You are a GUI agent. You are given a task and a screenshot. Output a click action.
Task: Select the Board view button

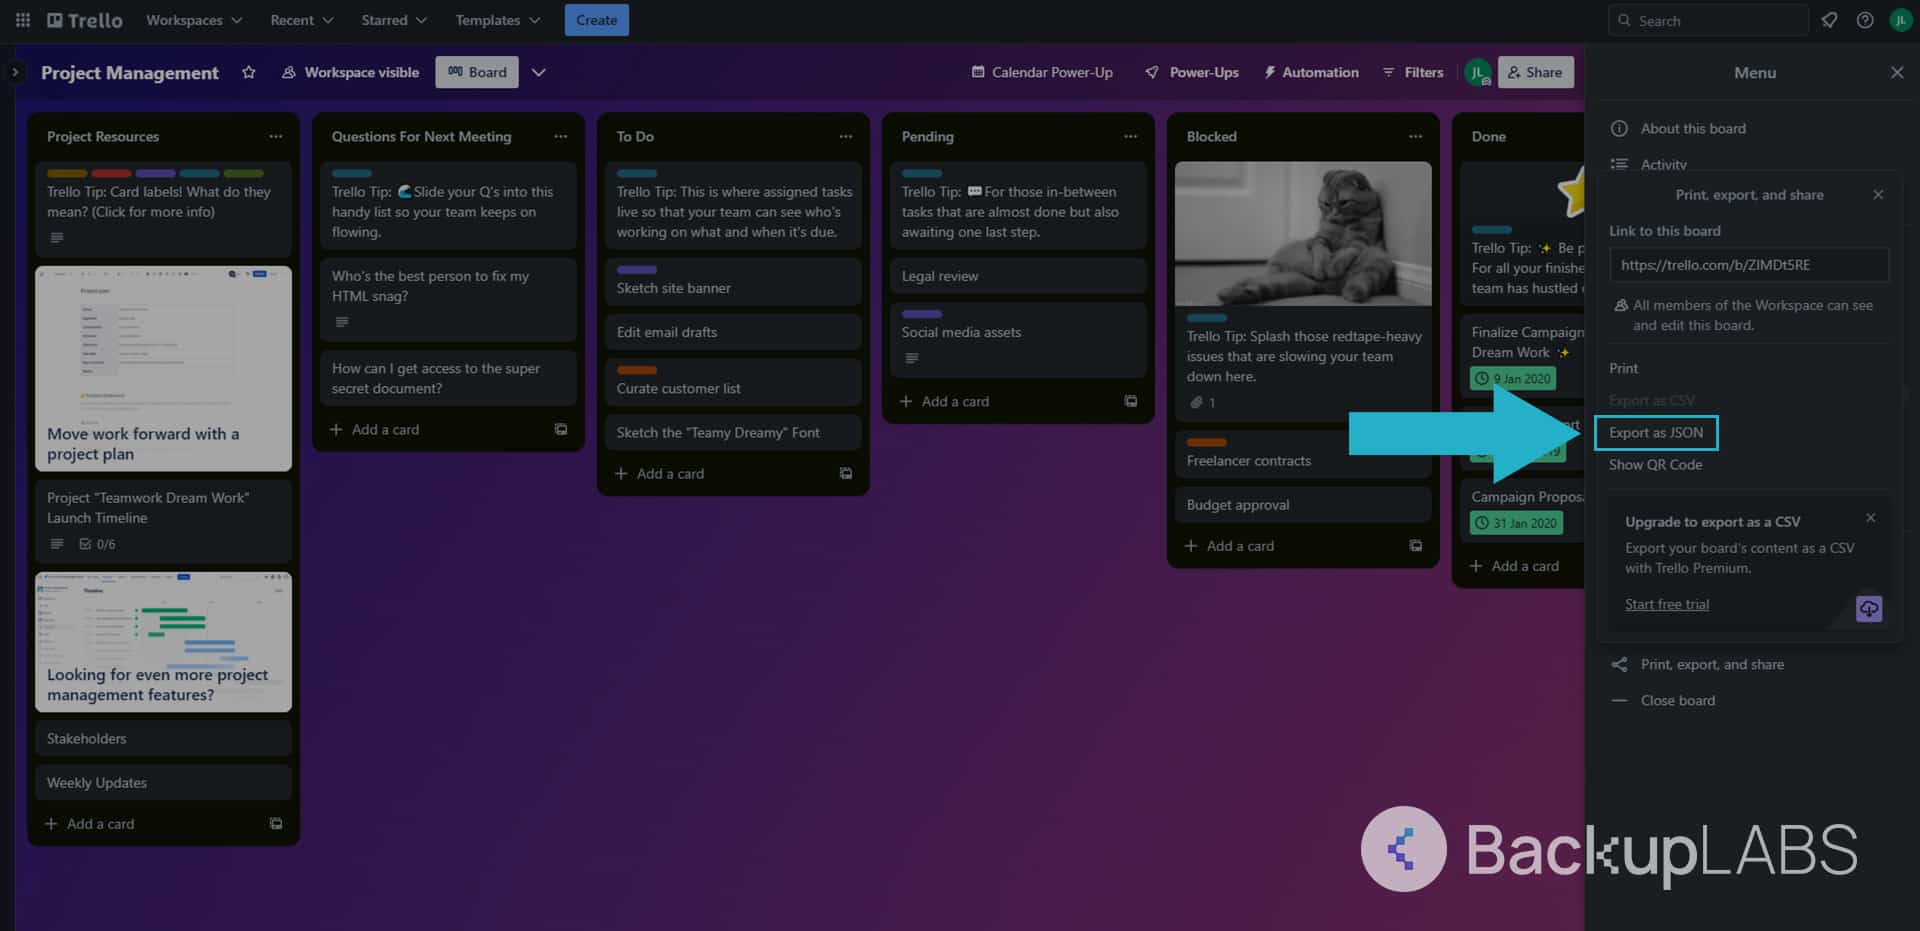pos(477,72)
